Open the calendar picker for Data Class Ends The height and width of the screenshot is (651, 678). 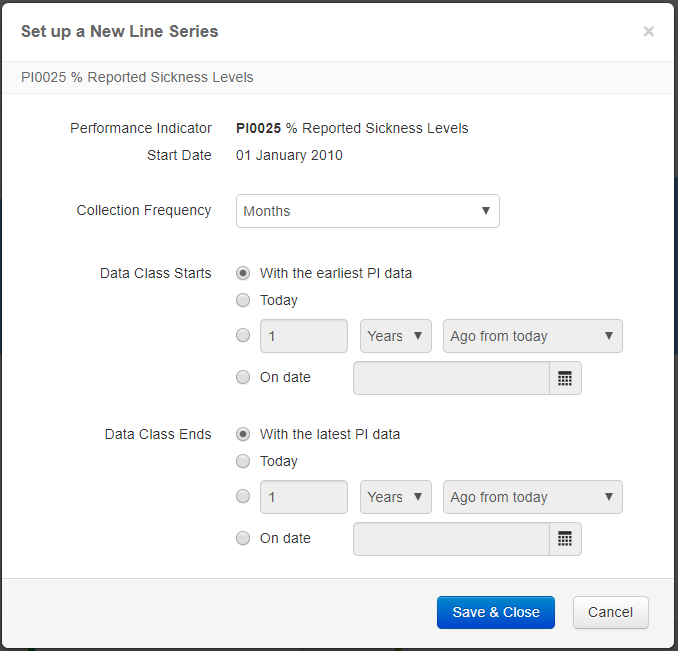[x=565, y=539]
